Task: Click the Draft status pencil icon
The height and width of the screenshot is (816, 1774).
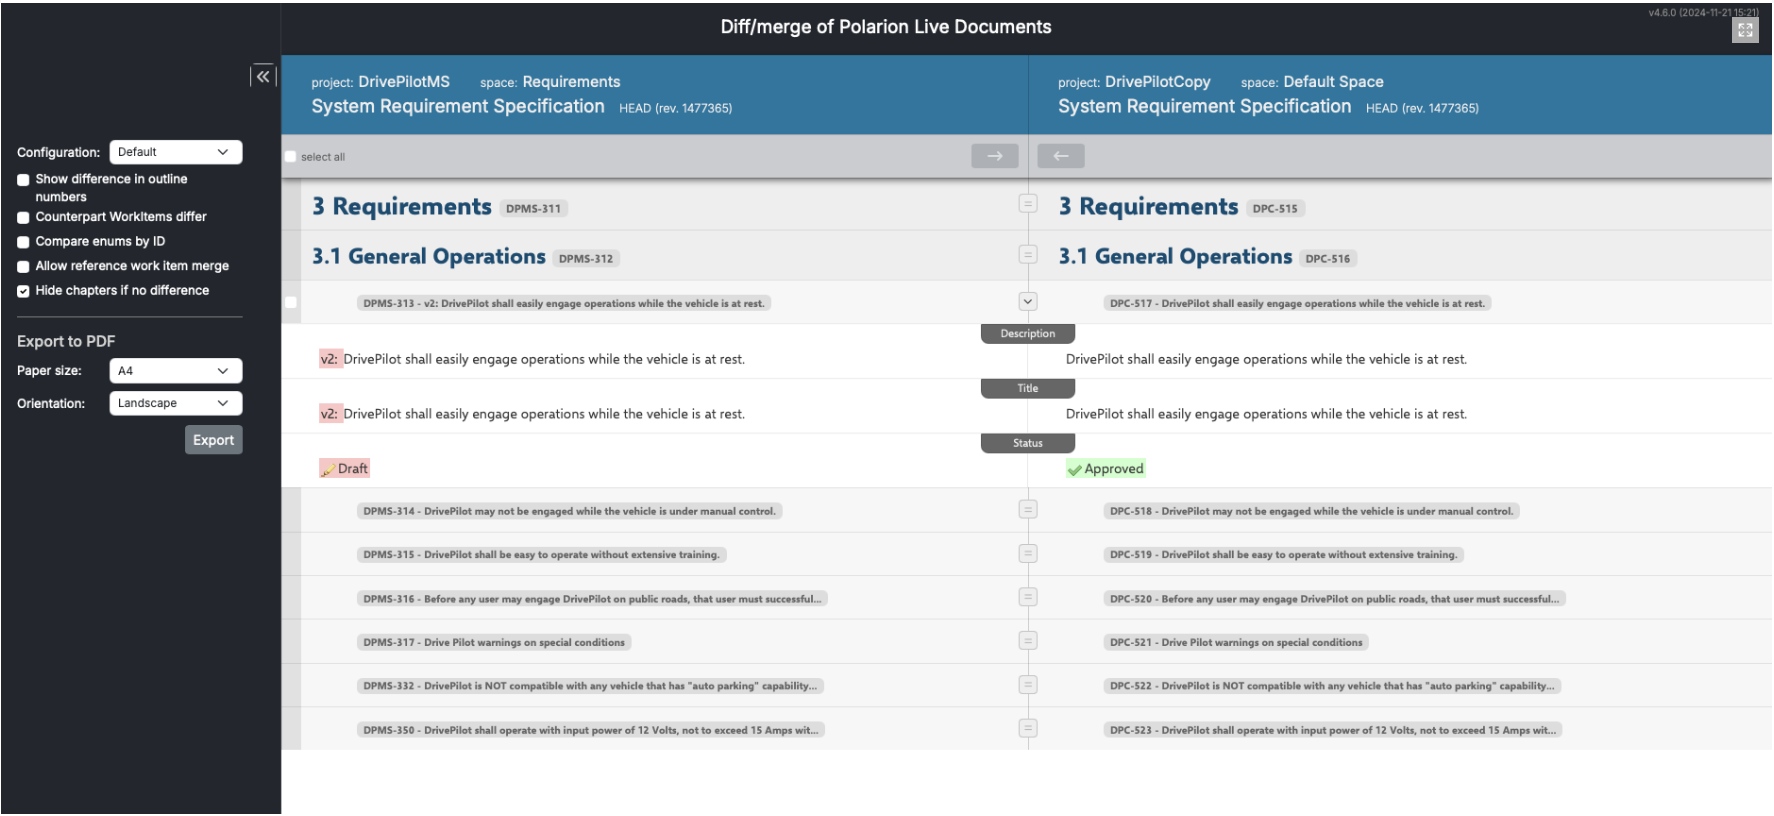Action: click(x=328, y=469)
